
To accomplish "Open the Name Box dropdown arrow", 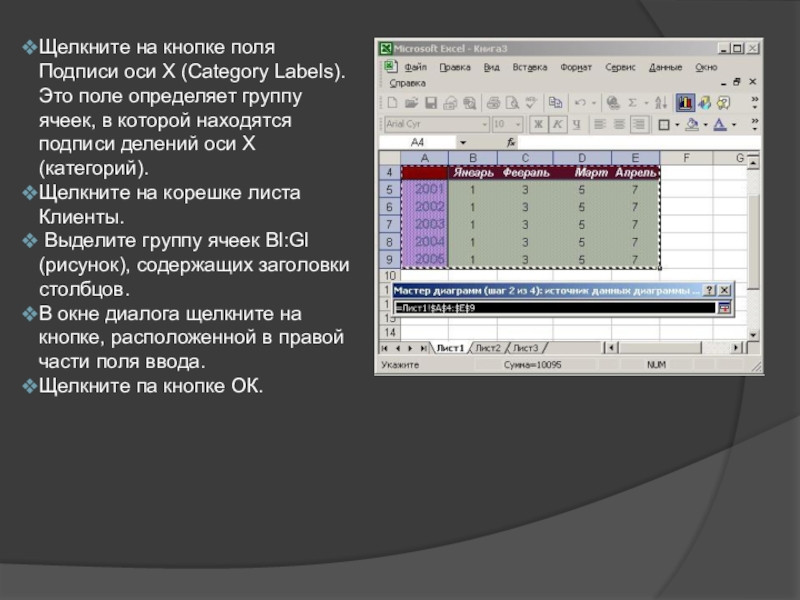I will click(x=463, y=142).
